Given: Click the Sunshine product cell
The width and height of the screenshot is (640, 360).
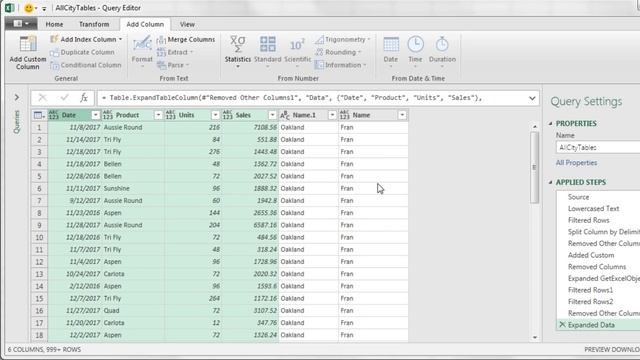Looking at the screenshot, I should tap(133, 188).
